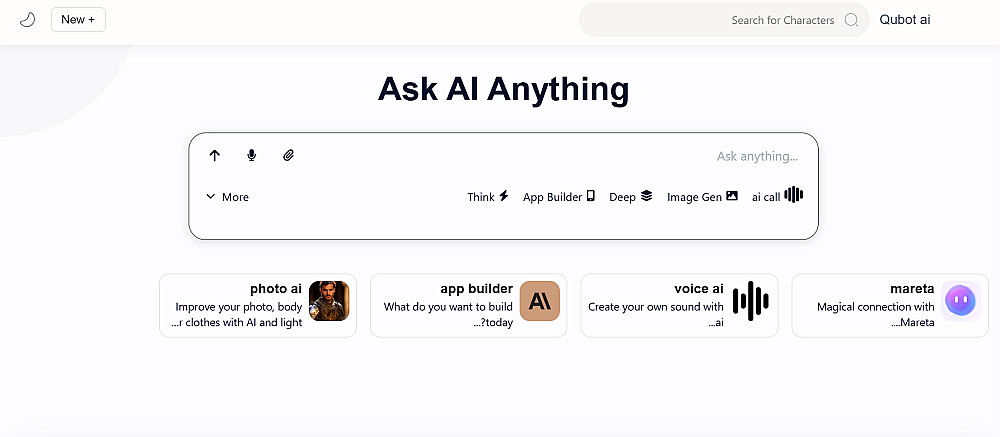The height and width of the screenshot is (437, 1000).
Task: Select the App Builder mode
Action: 559,197
